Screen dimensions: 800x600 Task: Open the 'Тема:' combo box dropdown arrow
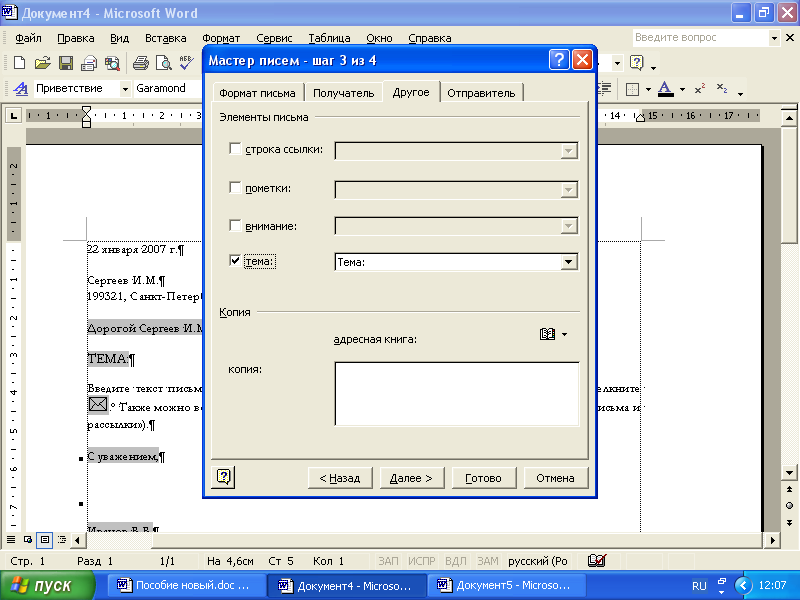click(569, 262)
